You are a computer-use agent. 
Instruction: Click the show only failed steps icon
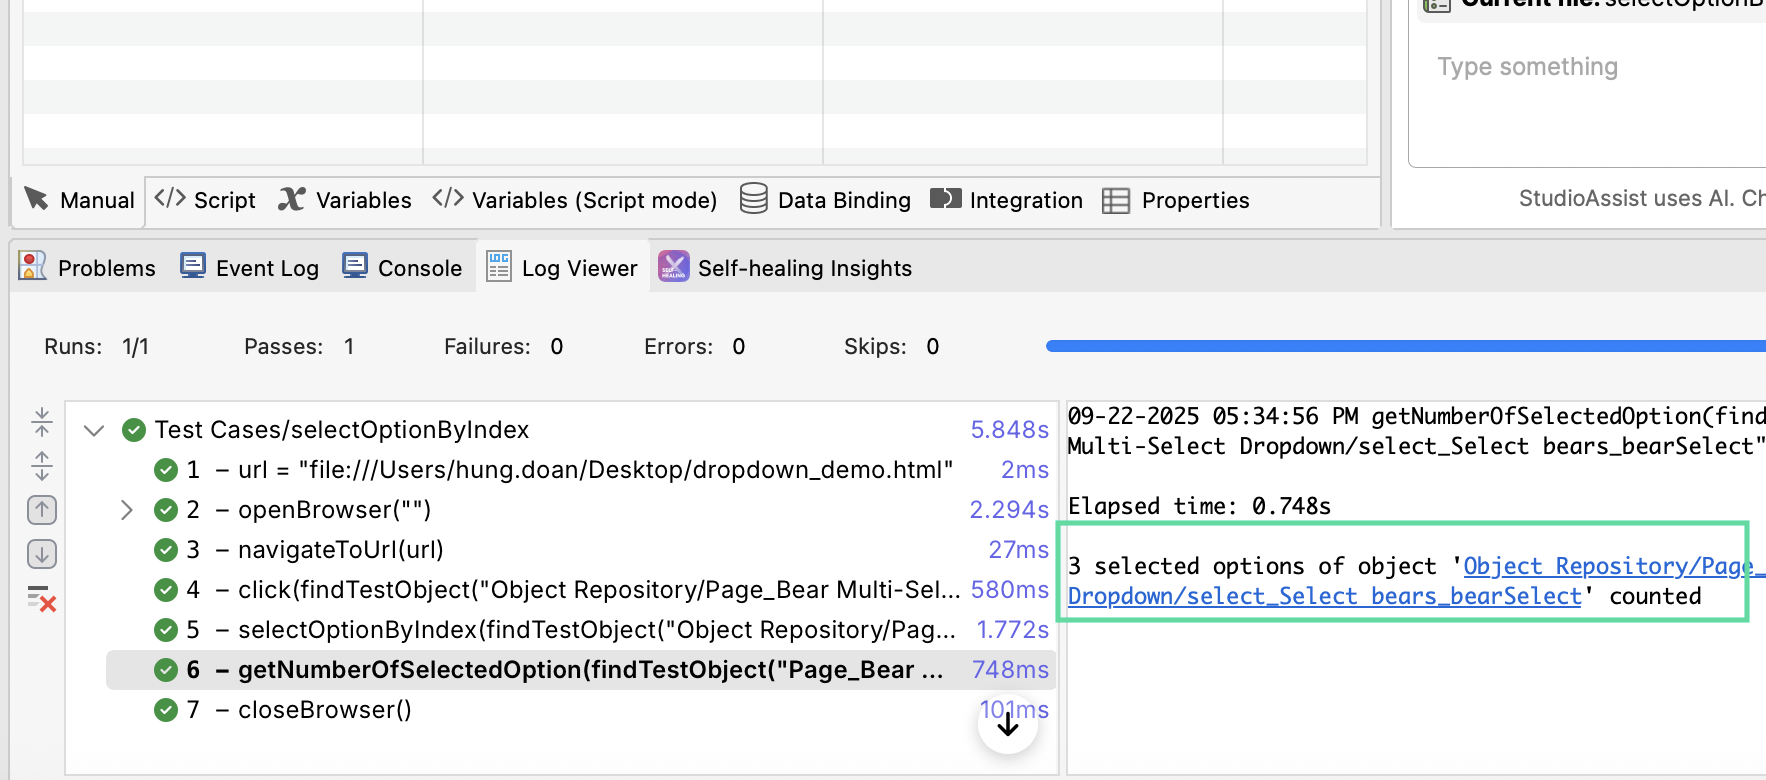point(42,598)
